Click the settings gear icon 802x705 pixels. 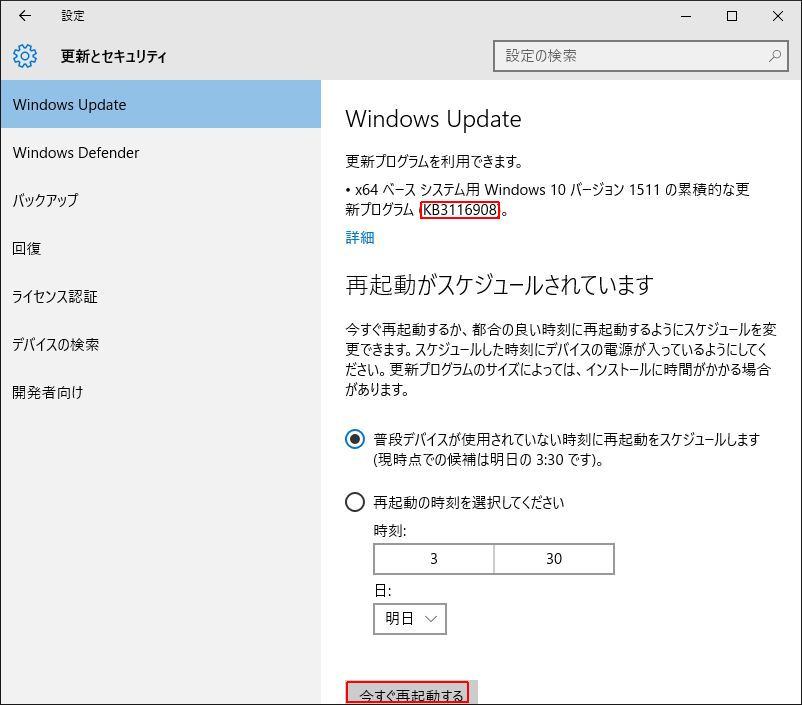pos(25,56)
